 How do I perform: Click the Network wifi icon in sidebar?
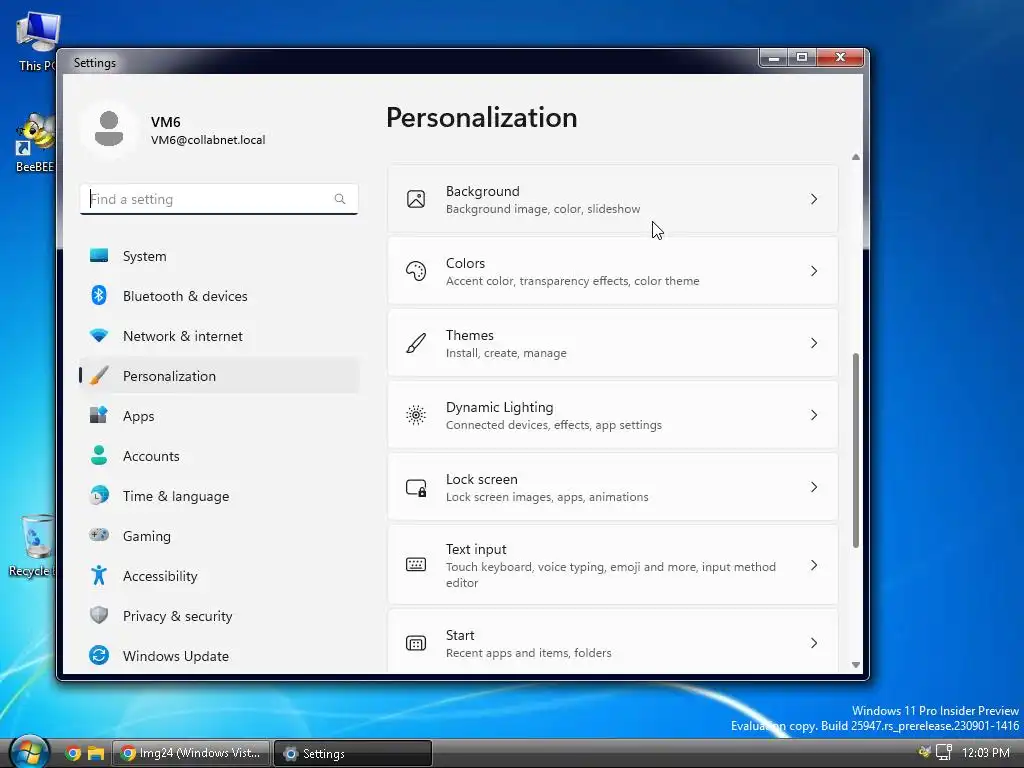point(99,336)
